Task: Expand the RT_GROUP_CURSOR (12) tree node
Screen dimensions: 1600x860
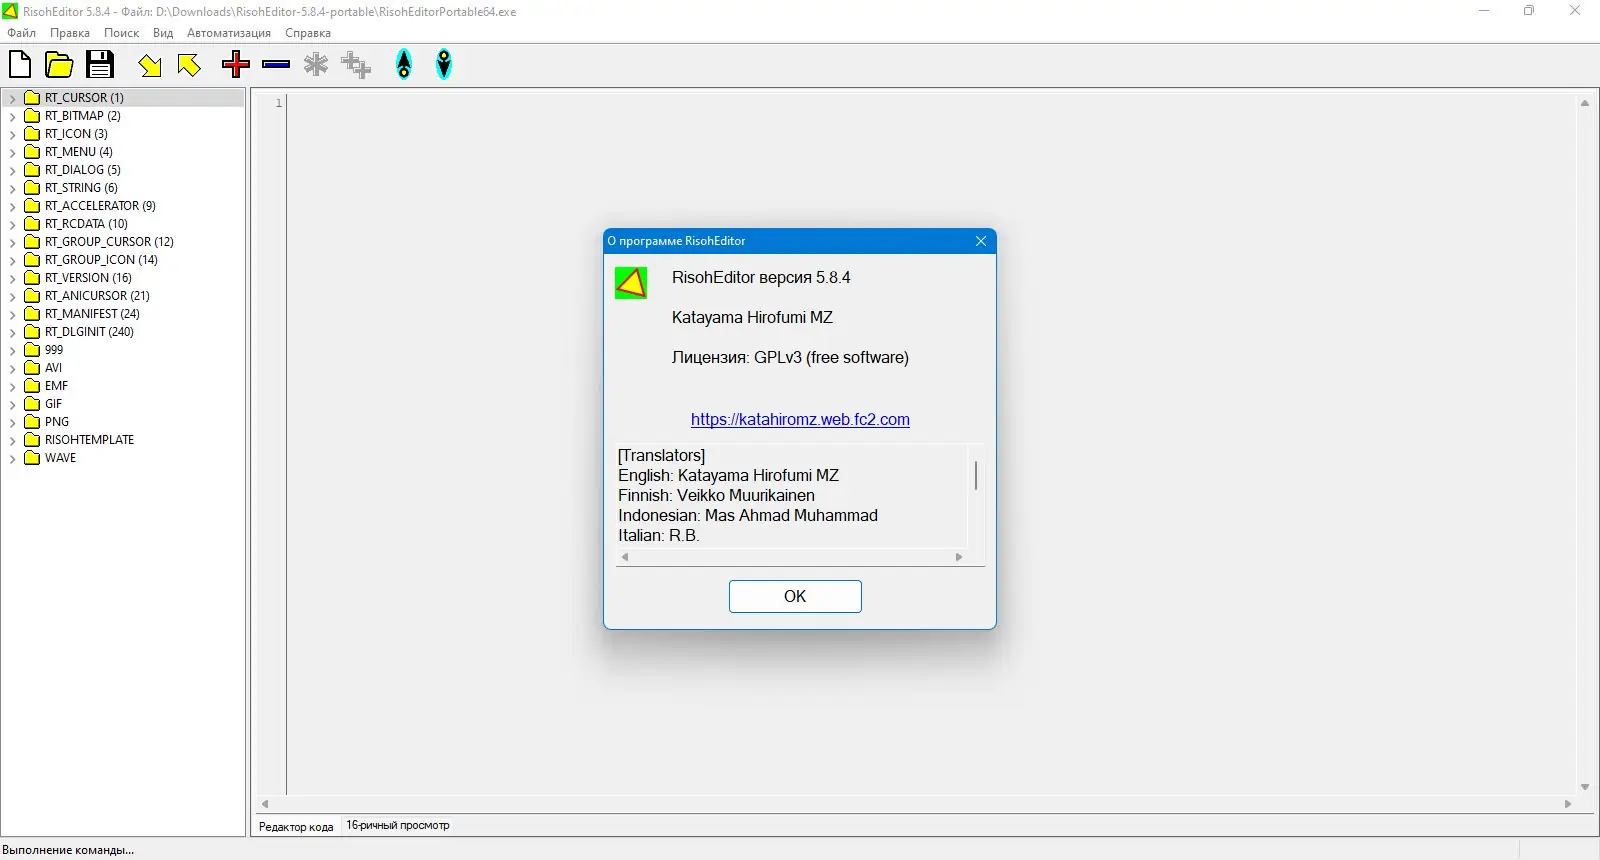Action: click(x=12, y=242)
